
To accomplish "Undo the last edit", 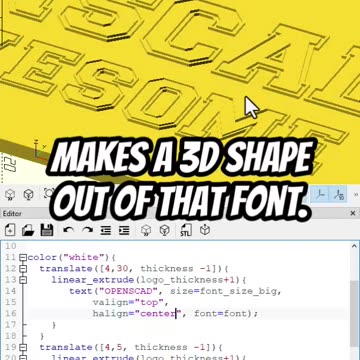I will (68, 230).
